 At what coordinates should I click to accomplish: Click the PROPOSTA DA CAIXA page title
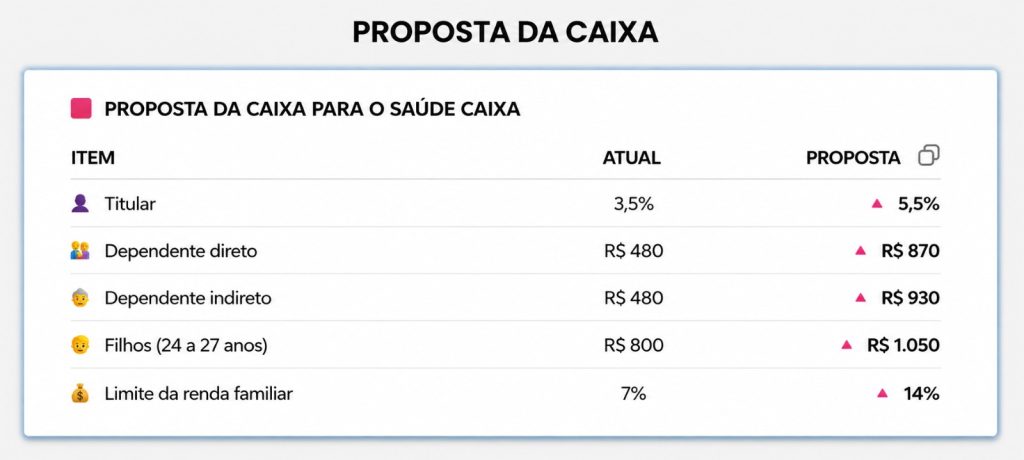(x=505, y=32)
